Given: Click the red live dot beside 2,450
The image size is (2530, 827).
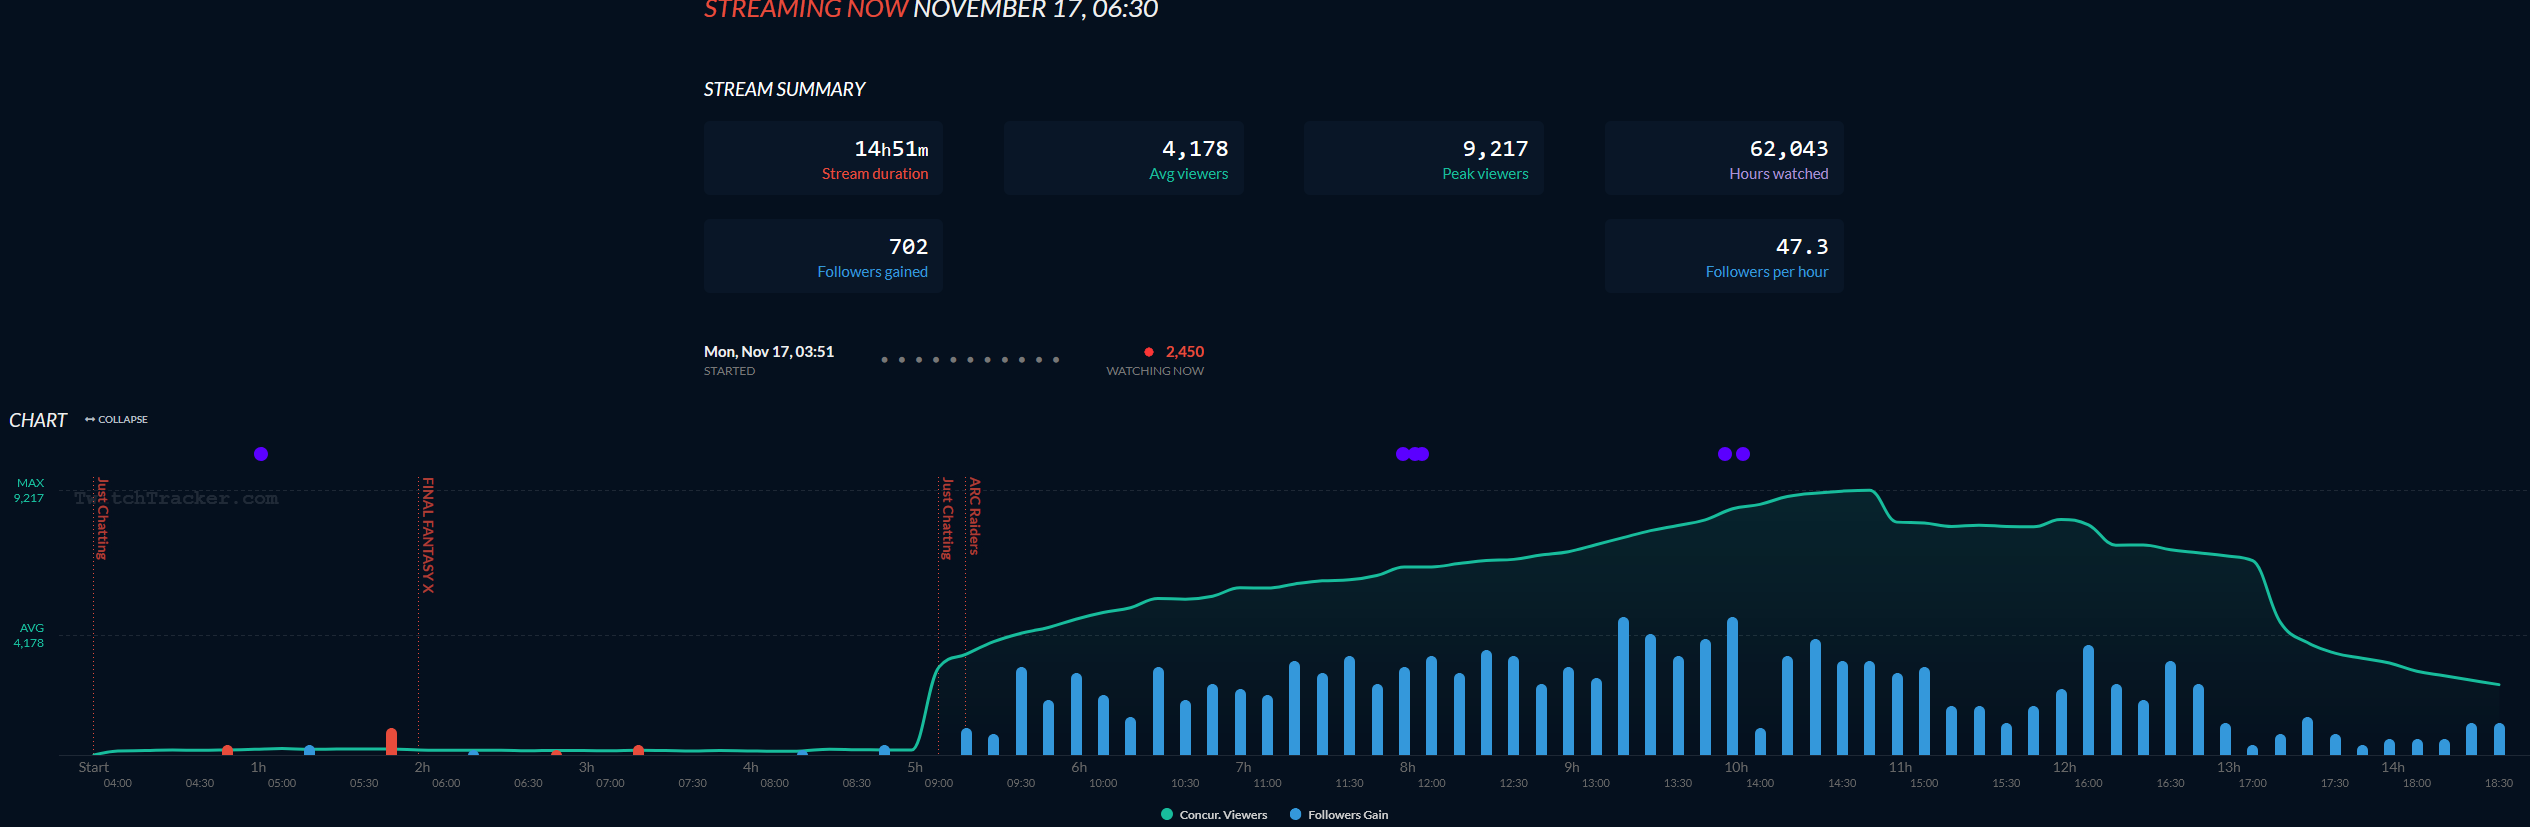Looking at the screenshot, I should pos(1149,352).
